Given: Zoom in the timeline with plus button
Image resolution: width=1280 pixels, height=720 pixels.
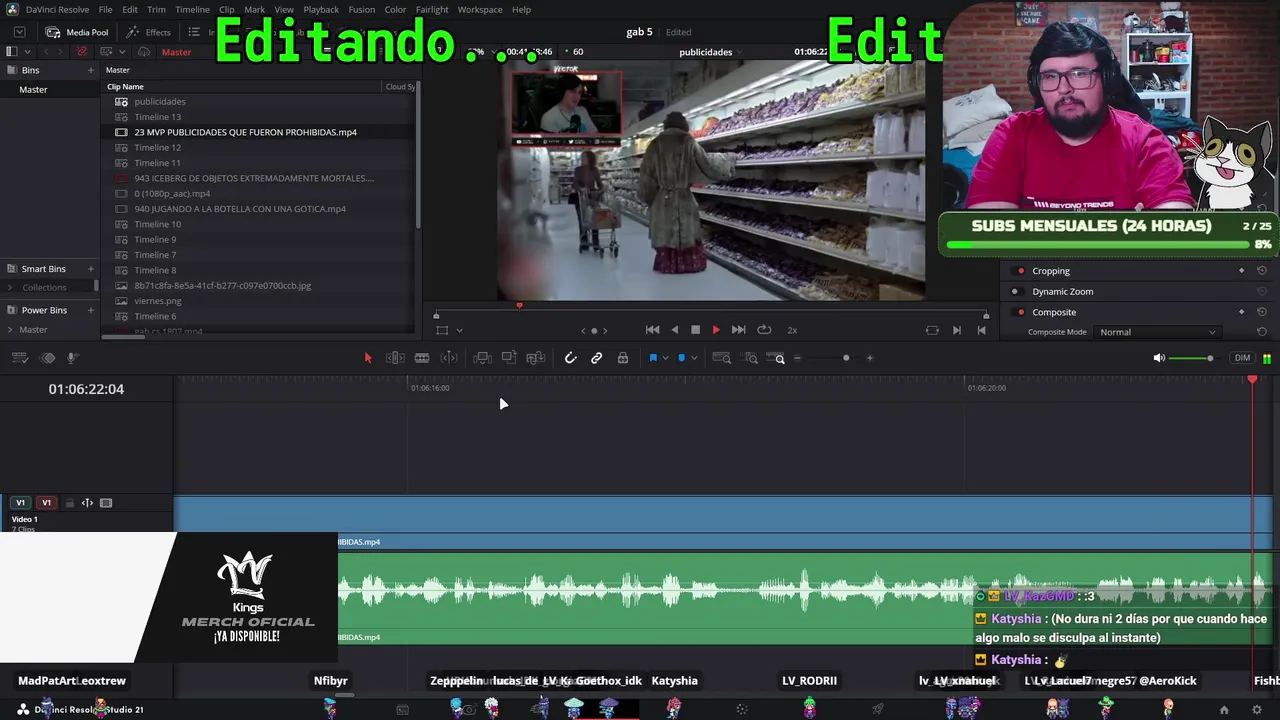Looking at the screenshot, I should tap(869, 358).
